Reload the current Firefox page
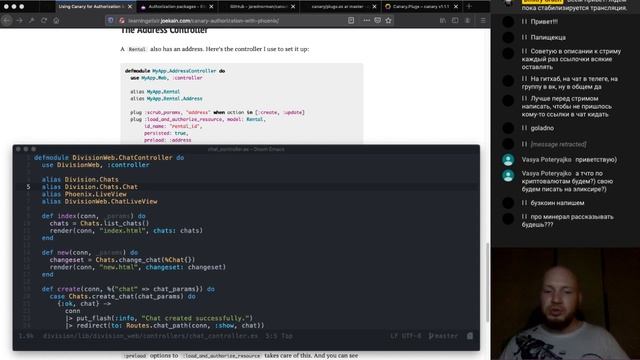Image resolution: width=640 pixels, height=360 pixels. [44, 20]
